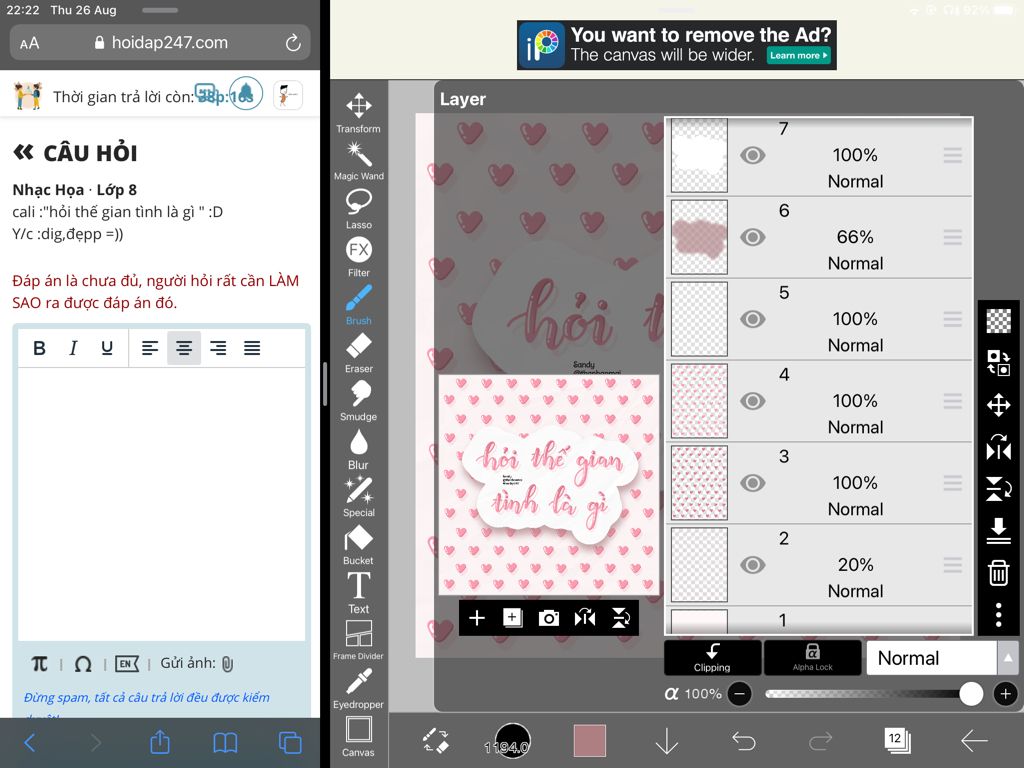The image size is (1024, 768).
Task: Select the Transform tool
Action: 359,112
